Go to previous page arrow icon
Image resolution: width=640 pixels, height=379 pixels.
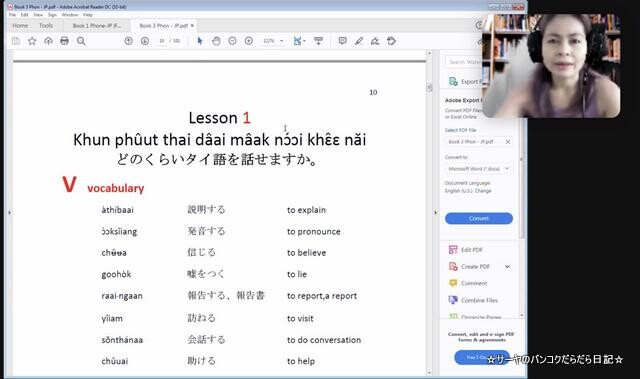[x=129, y=41]
